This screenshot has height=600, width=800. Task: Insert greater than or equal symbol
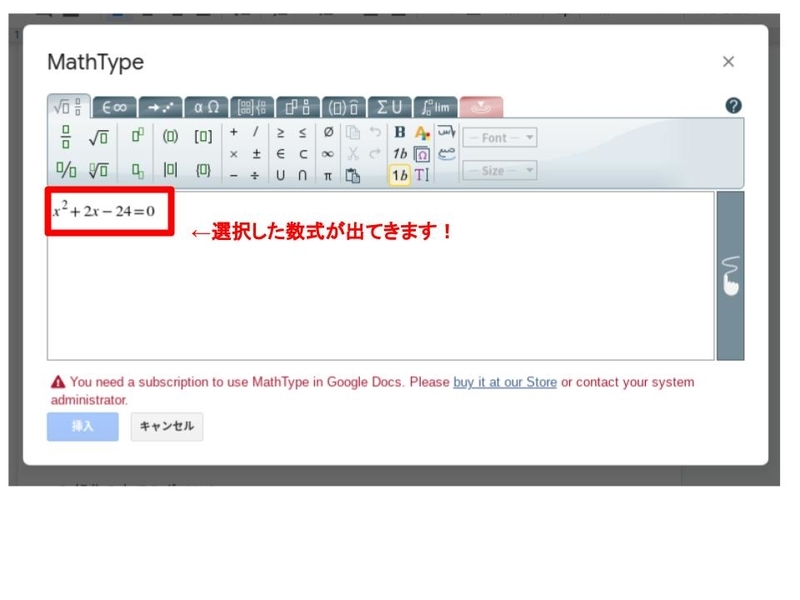(x=280, y=133)
